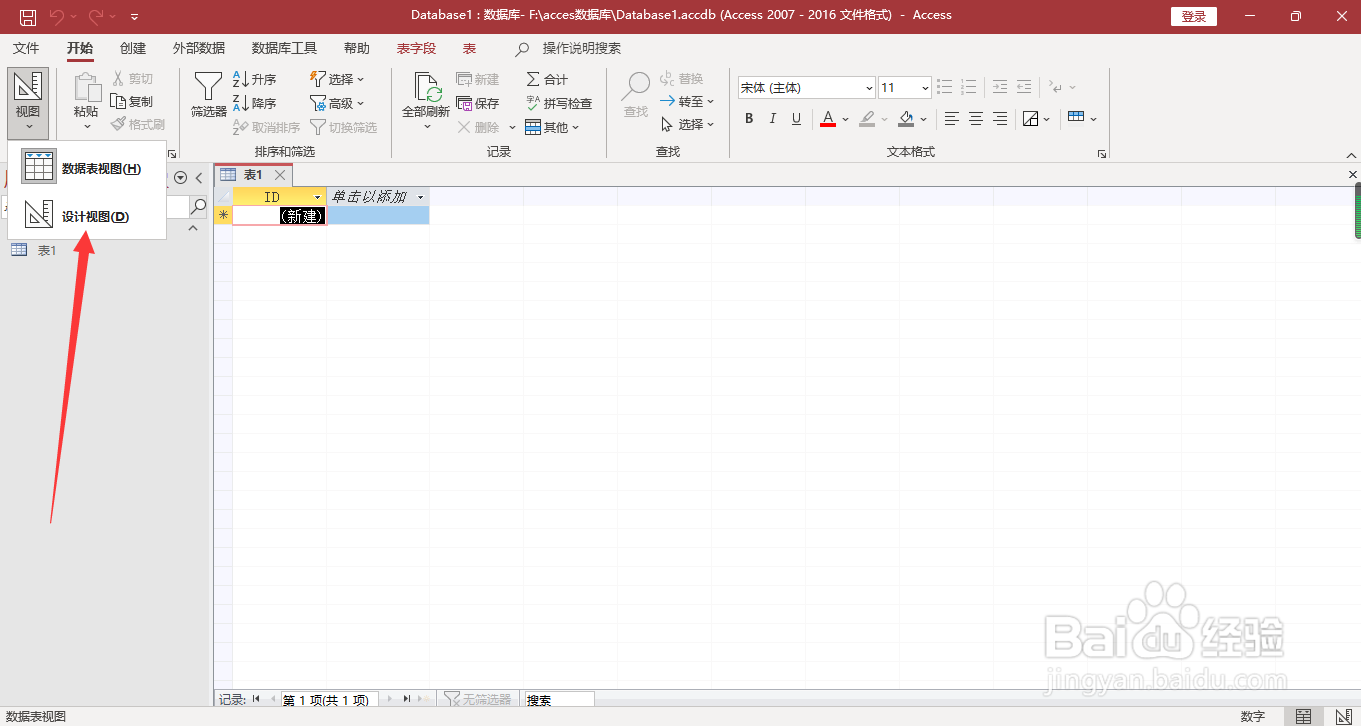
Task: Center align text in text formatting group
Action: (x=976, y=119)
